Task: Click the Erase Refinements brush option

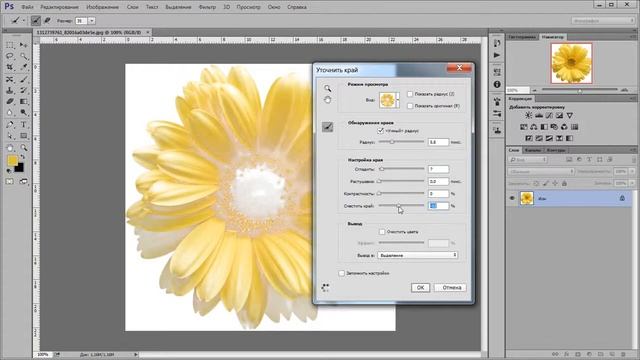Action: point(47,20)
